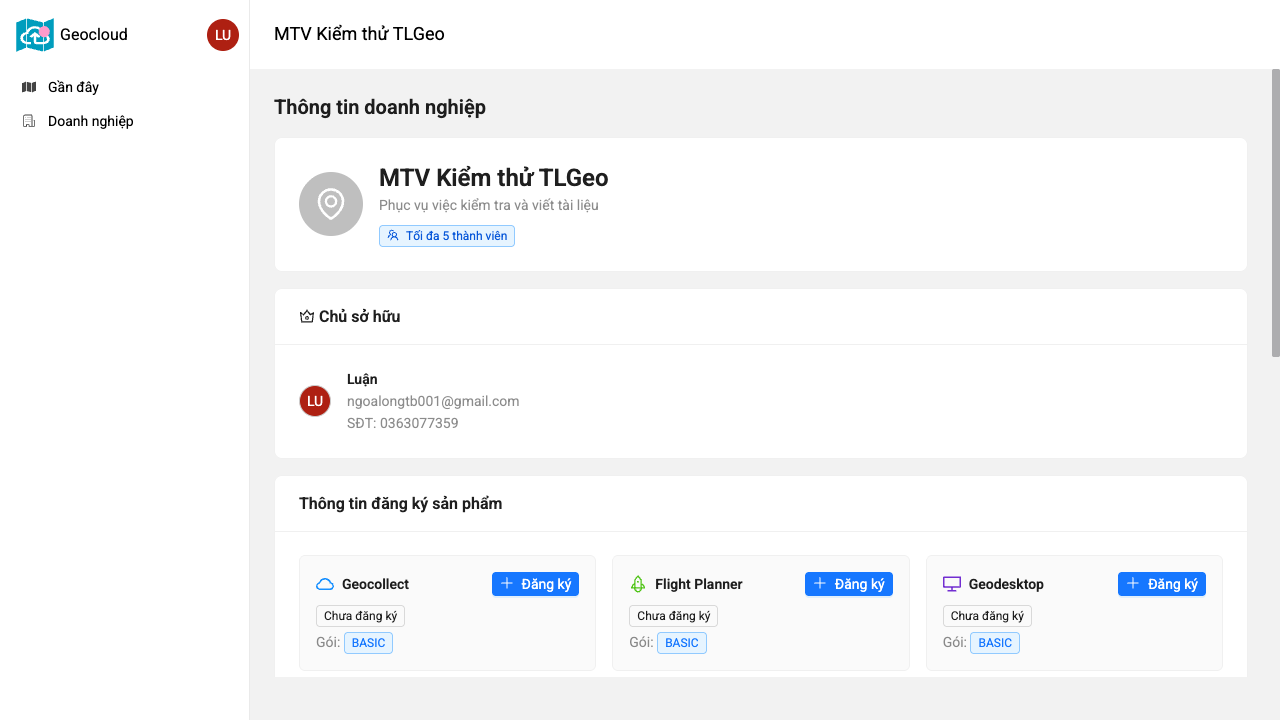
Task: Click the Geocollect cloud icon
Action: (x=325, y=584)
